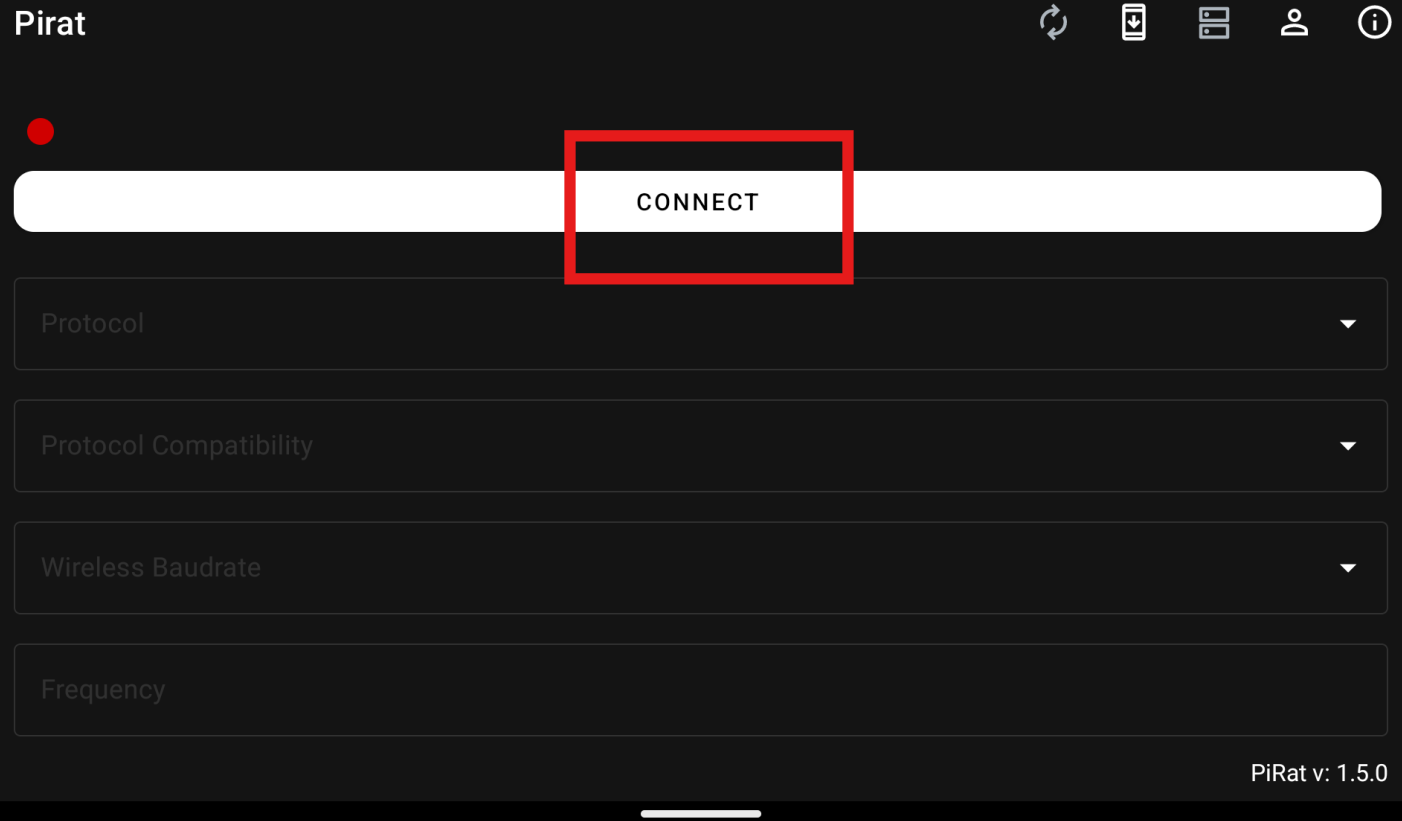Click the Pirat app title
This screenshot has width=1402, height=821.
50,23
